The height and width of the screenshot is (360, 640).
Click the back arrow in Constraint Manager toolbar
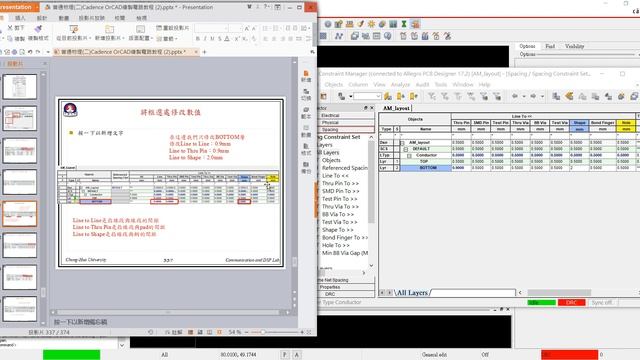pos(515,96)
